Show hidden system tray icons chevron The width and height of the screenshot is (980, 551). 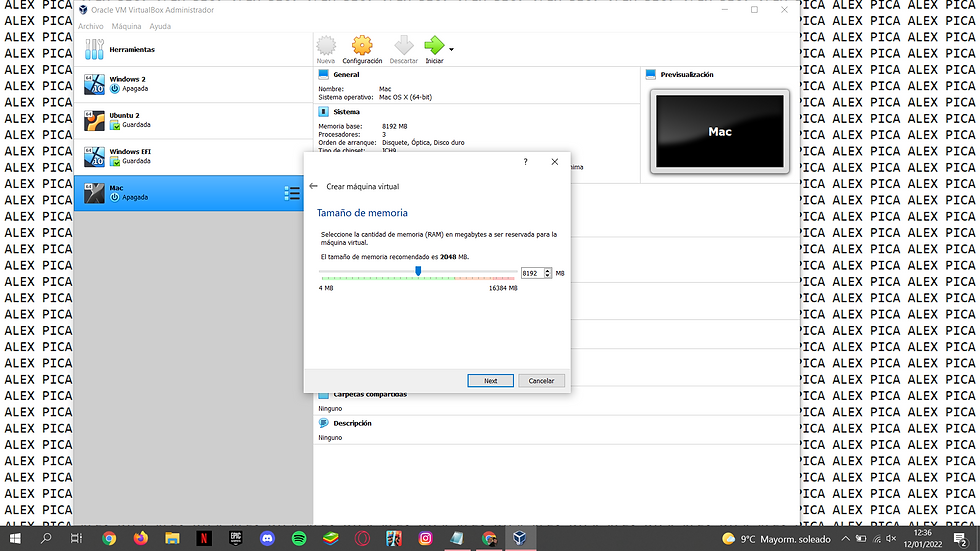pos(845,539)
